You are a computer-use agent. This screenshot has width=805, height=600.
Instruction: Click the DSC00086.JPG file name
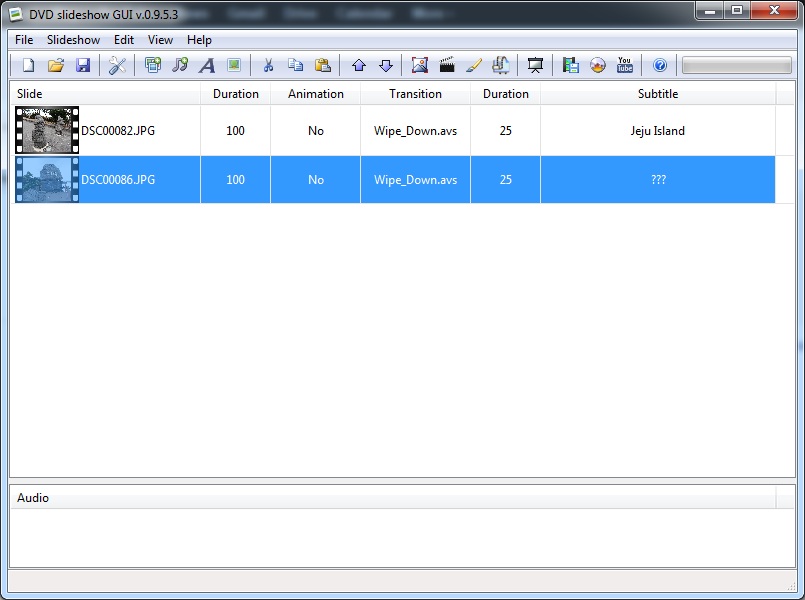coord(118,180)
